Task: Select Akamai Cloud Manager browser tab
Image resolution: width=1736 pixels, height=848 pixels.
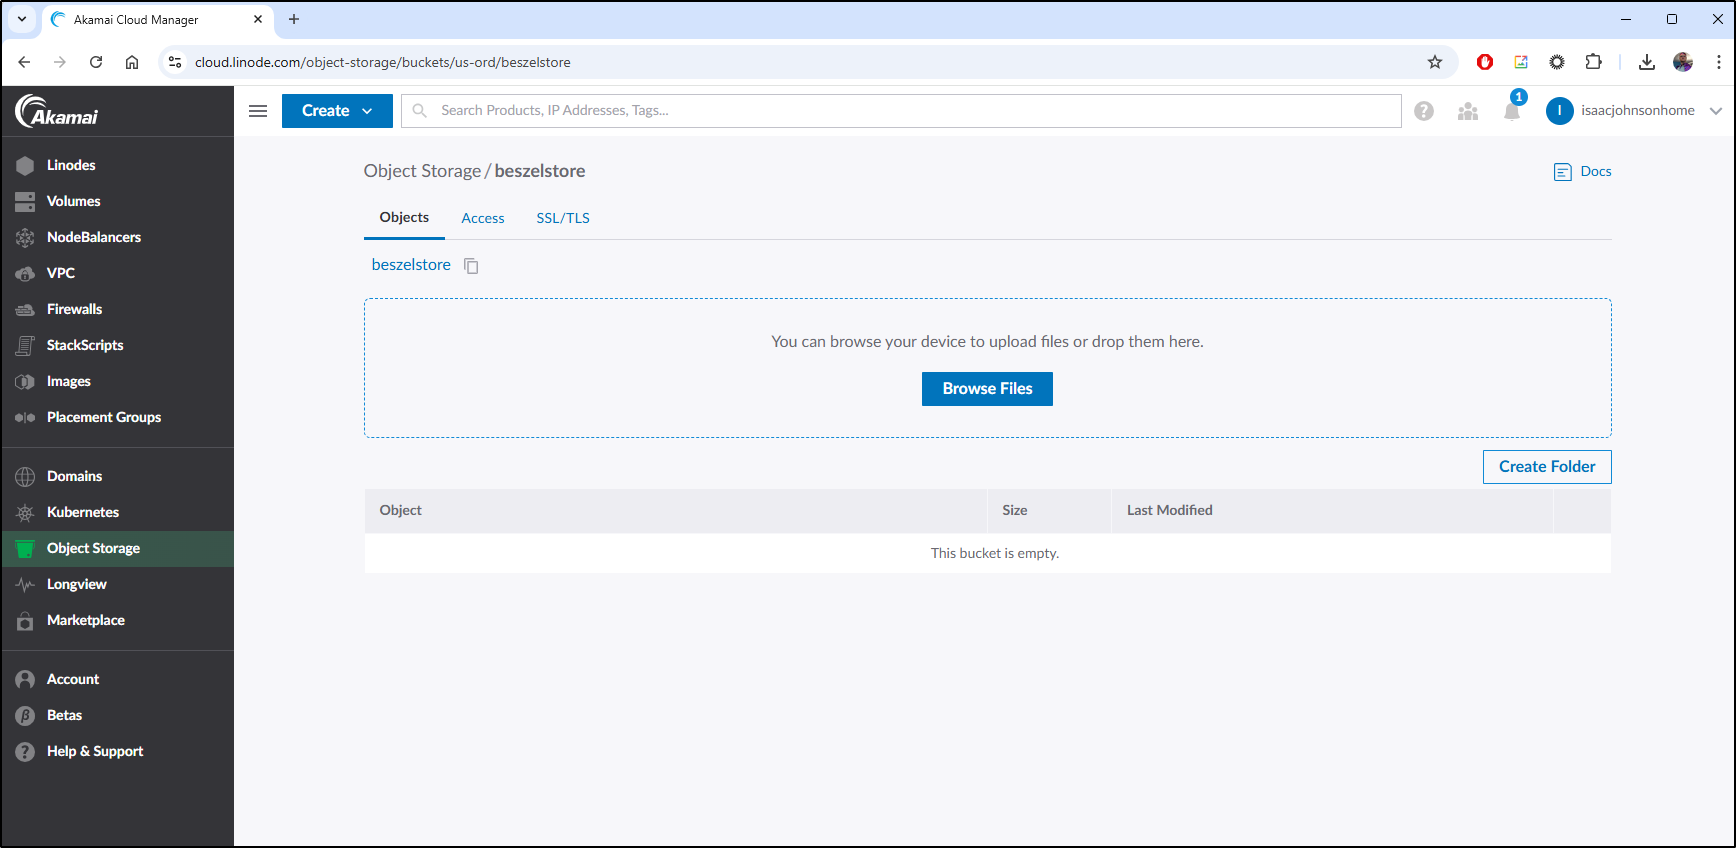Action: click(x=157, y=20)
